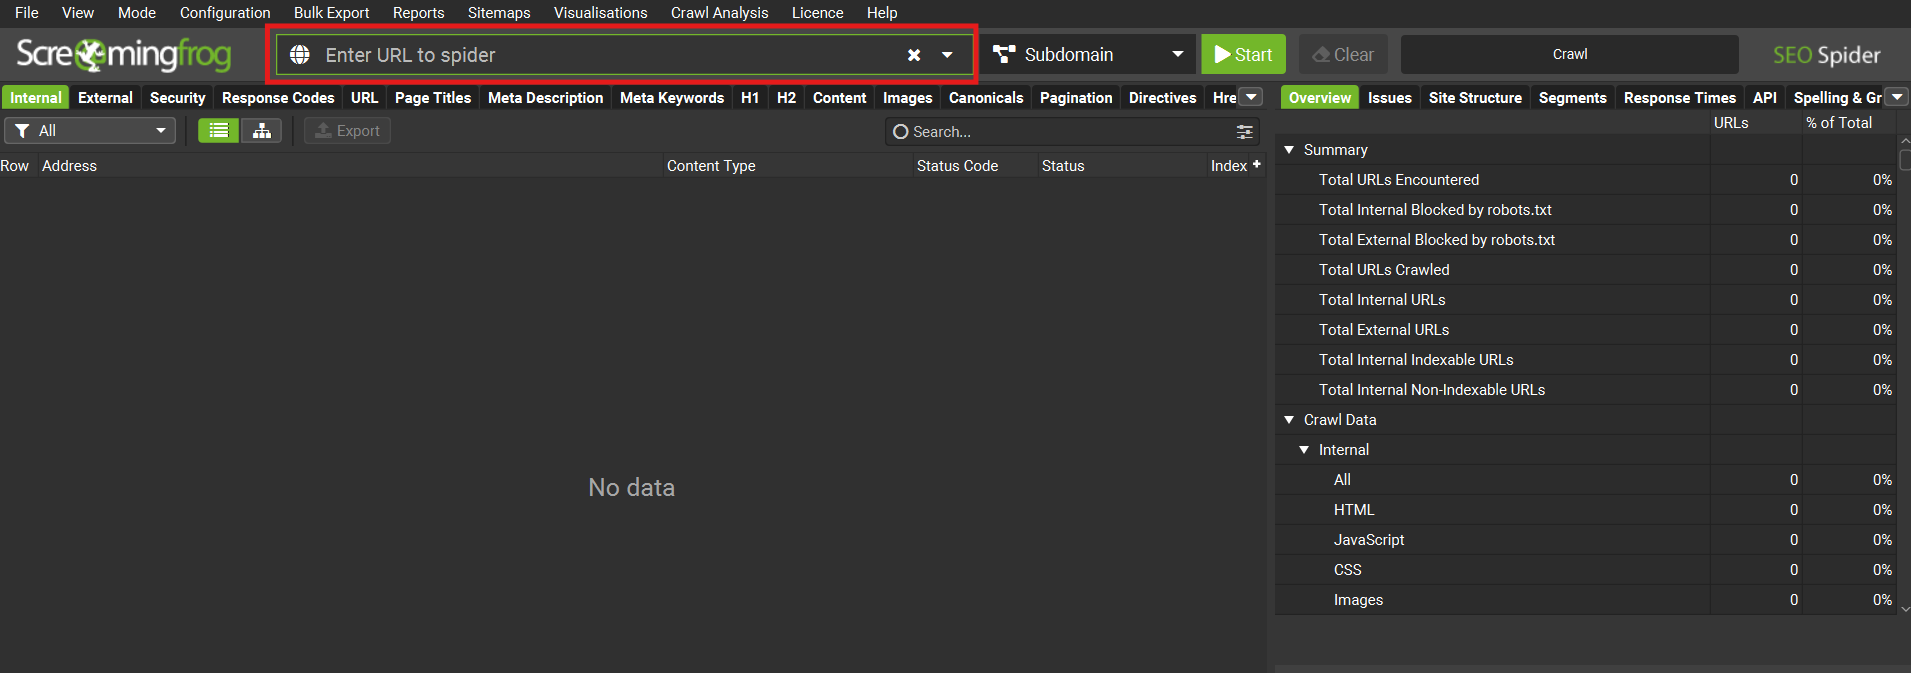The width and height of the screenshot is (1911, 673).
Task: Clear URL field with the X icon
Action: pos(914,55)
